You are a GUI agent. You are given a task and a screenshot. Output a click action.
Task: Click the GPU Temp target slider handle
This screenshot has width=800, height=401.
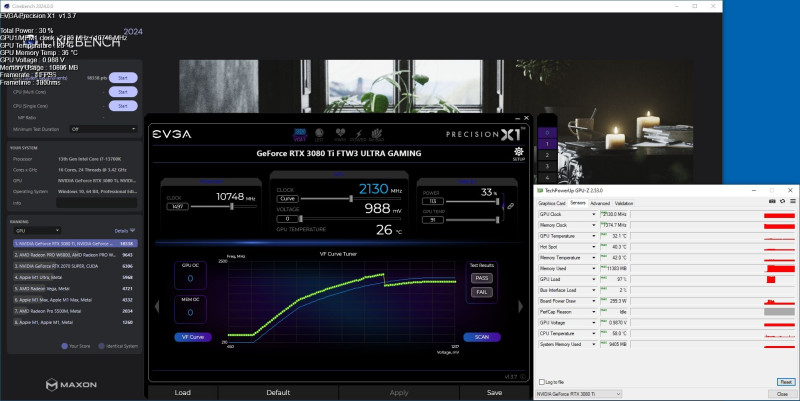coord(497,220)
